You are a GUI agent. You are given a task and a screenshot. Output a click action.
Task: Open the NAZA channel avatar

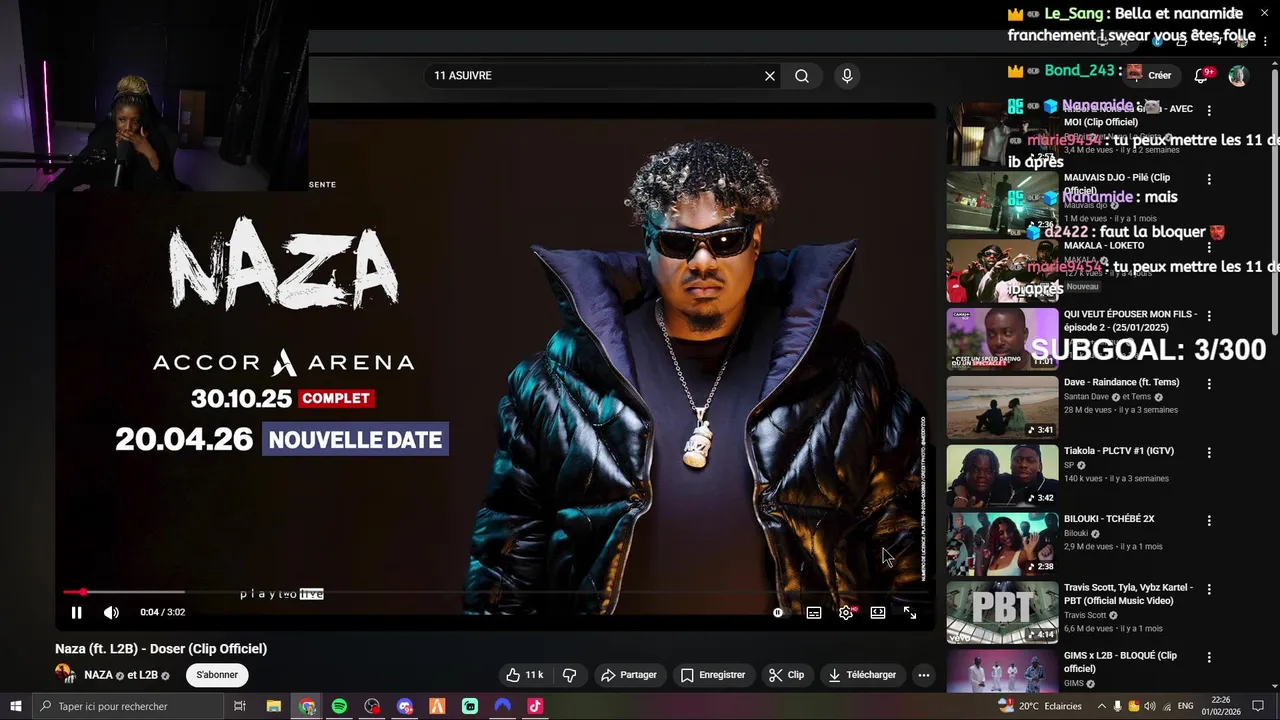(x=65, y=675)
